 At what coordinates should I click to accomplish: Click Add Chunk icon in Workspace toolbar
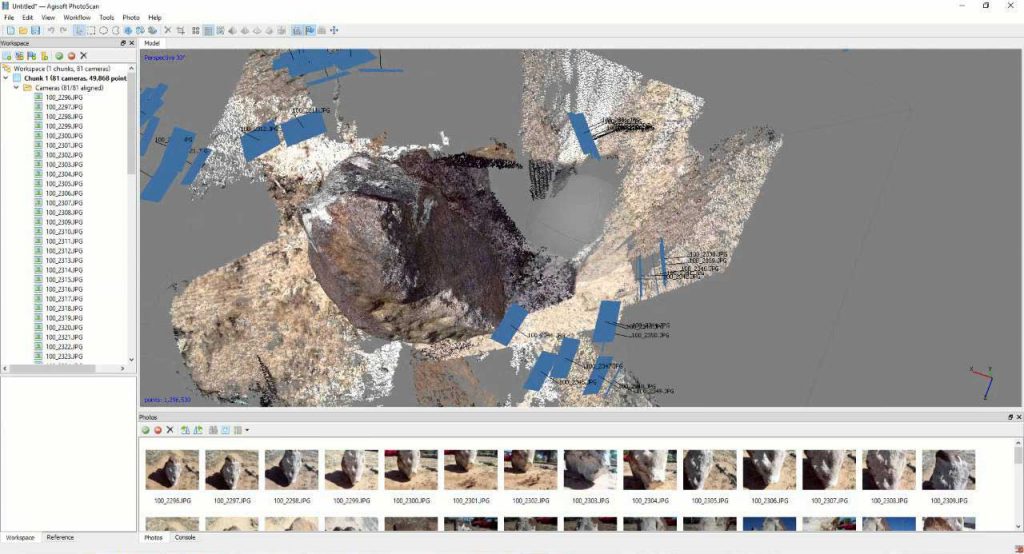point(7,56)
